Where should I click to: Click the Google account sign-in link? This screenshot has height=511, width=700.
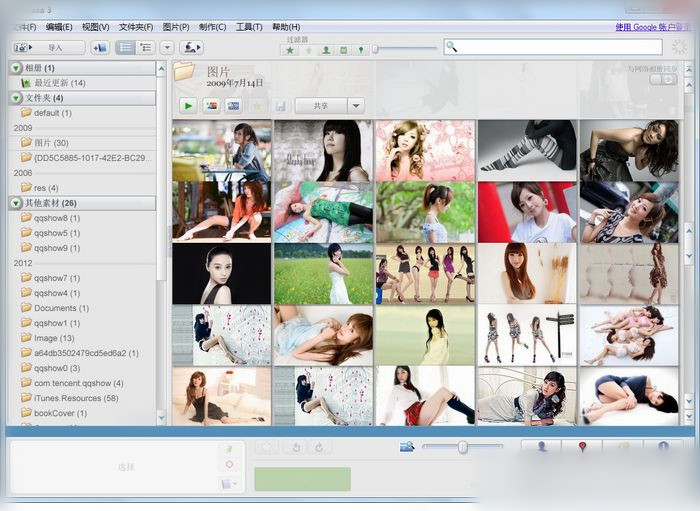click(x=653, y=27)
